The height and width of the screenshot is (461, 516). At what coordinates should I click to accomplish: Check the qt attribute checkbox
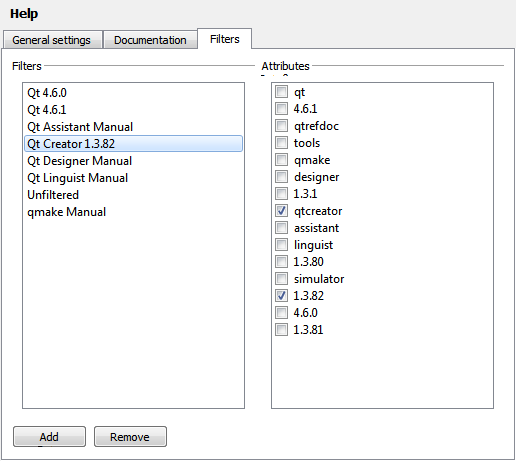click(x=282, y=92)
